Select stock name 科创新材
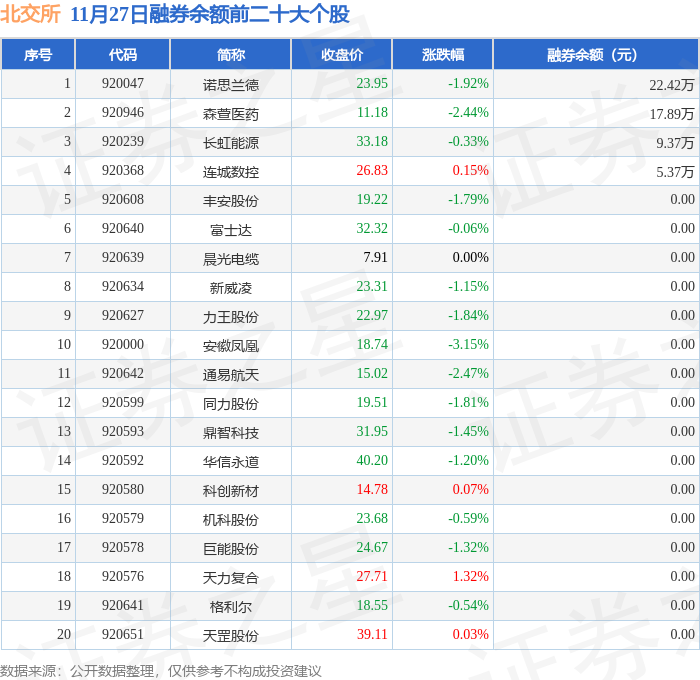 click(x=230, y=491)
